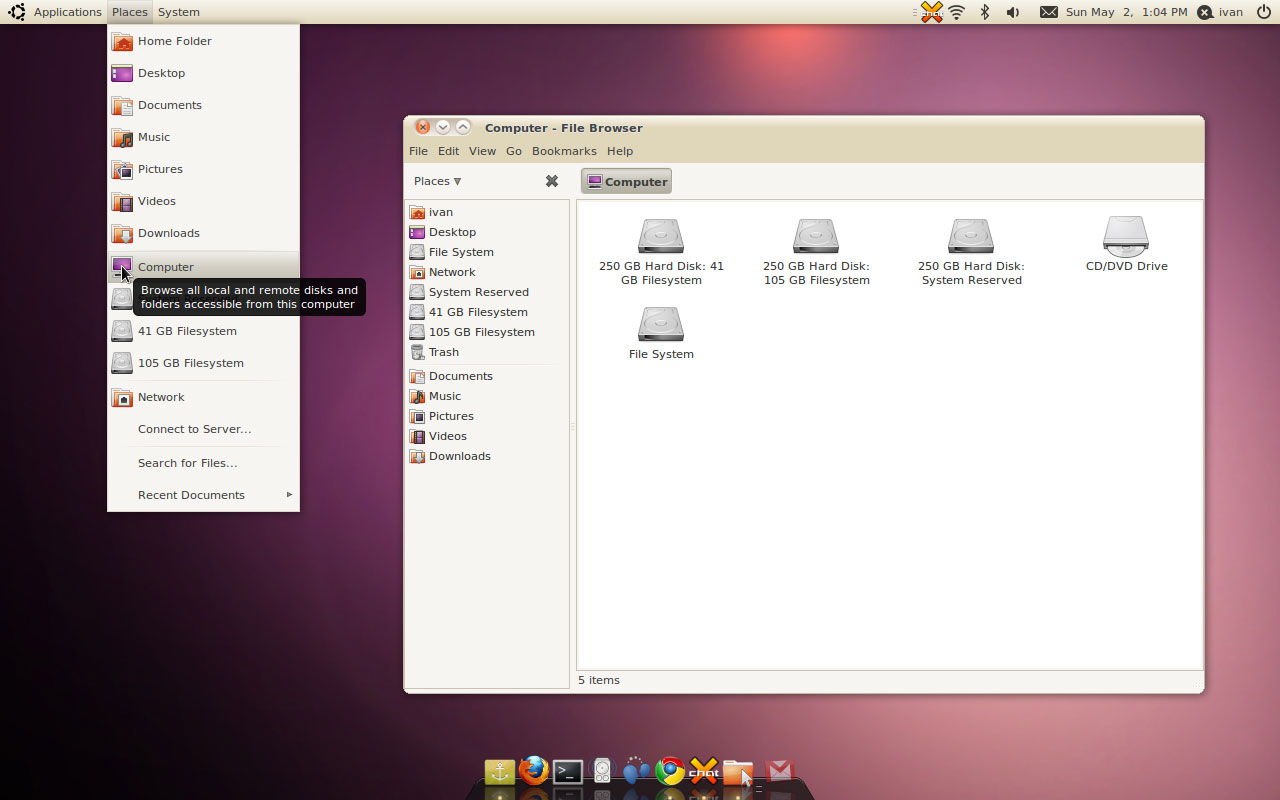Open the File System drive icon
The width and height of the screenshot is (1280, 800).
660,325
